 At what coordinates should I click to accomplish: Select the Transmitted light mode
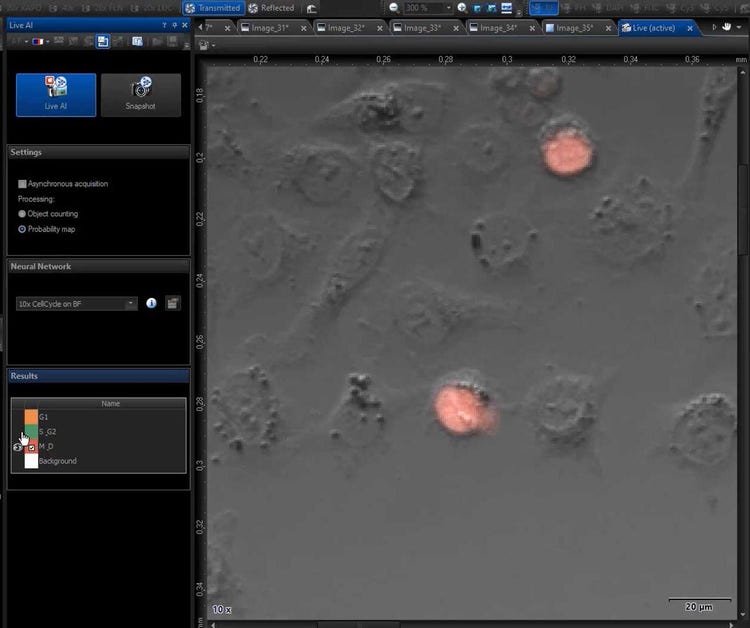(213, 8)
